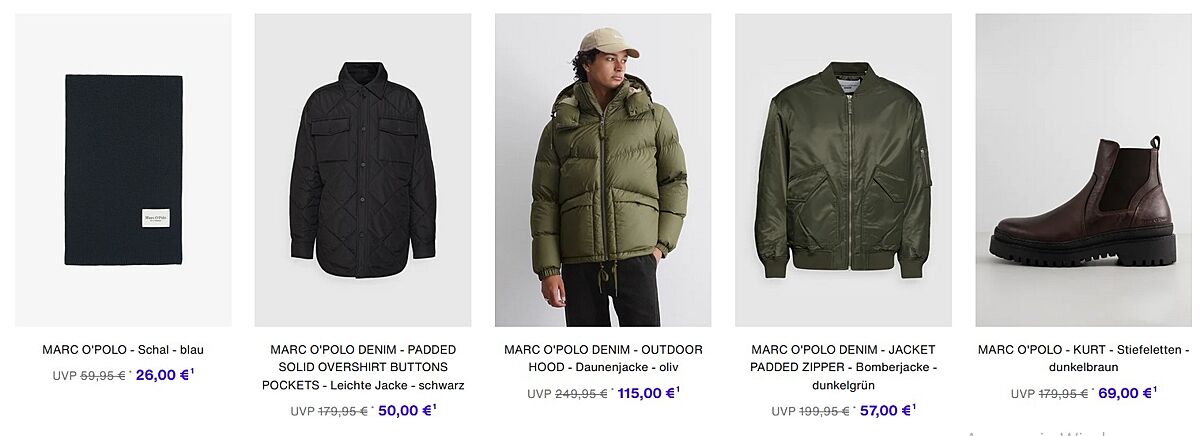This screenshot has height=436, width=1200.
Task: Open the 'PADDED SOLID OVERSHIRT BUTTONS POCKETS' product link
Action: 363,367
